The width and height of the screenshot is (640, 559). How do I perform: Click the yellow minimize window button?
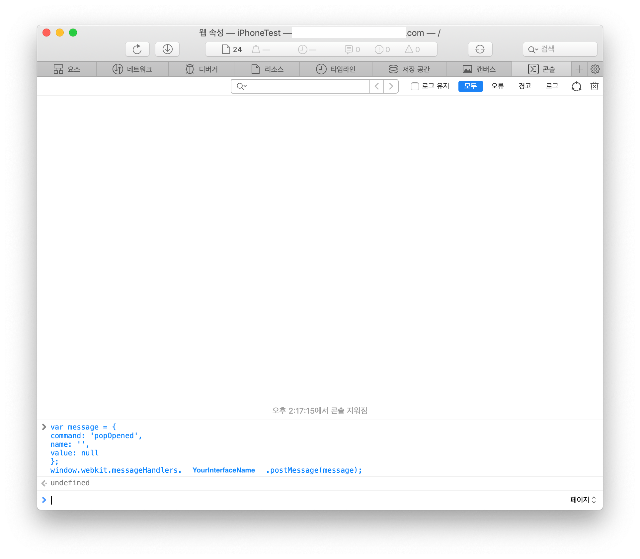[x=60, y=33]
